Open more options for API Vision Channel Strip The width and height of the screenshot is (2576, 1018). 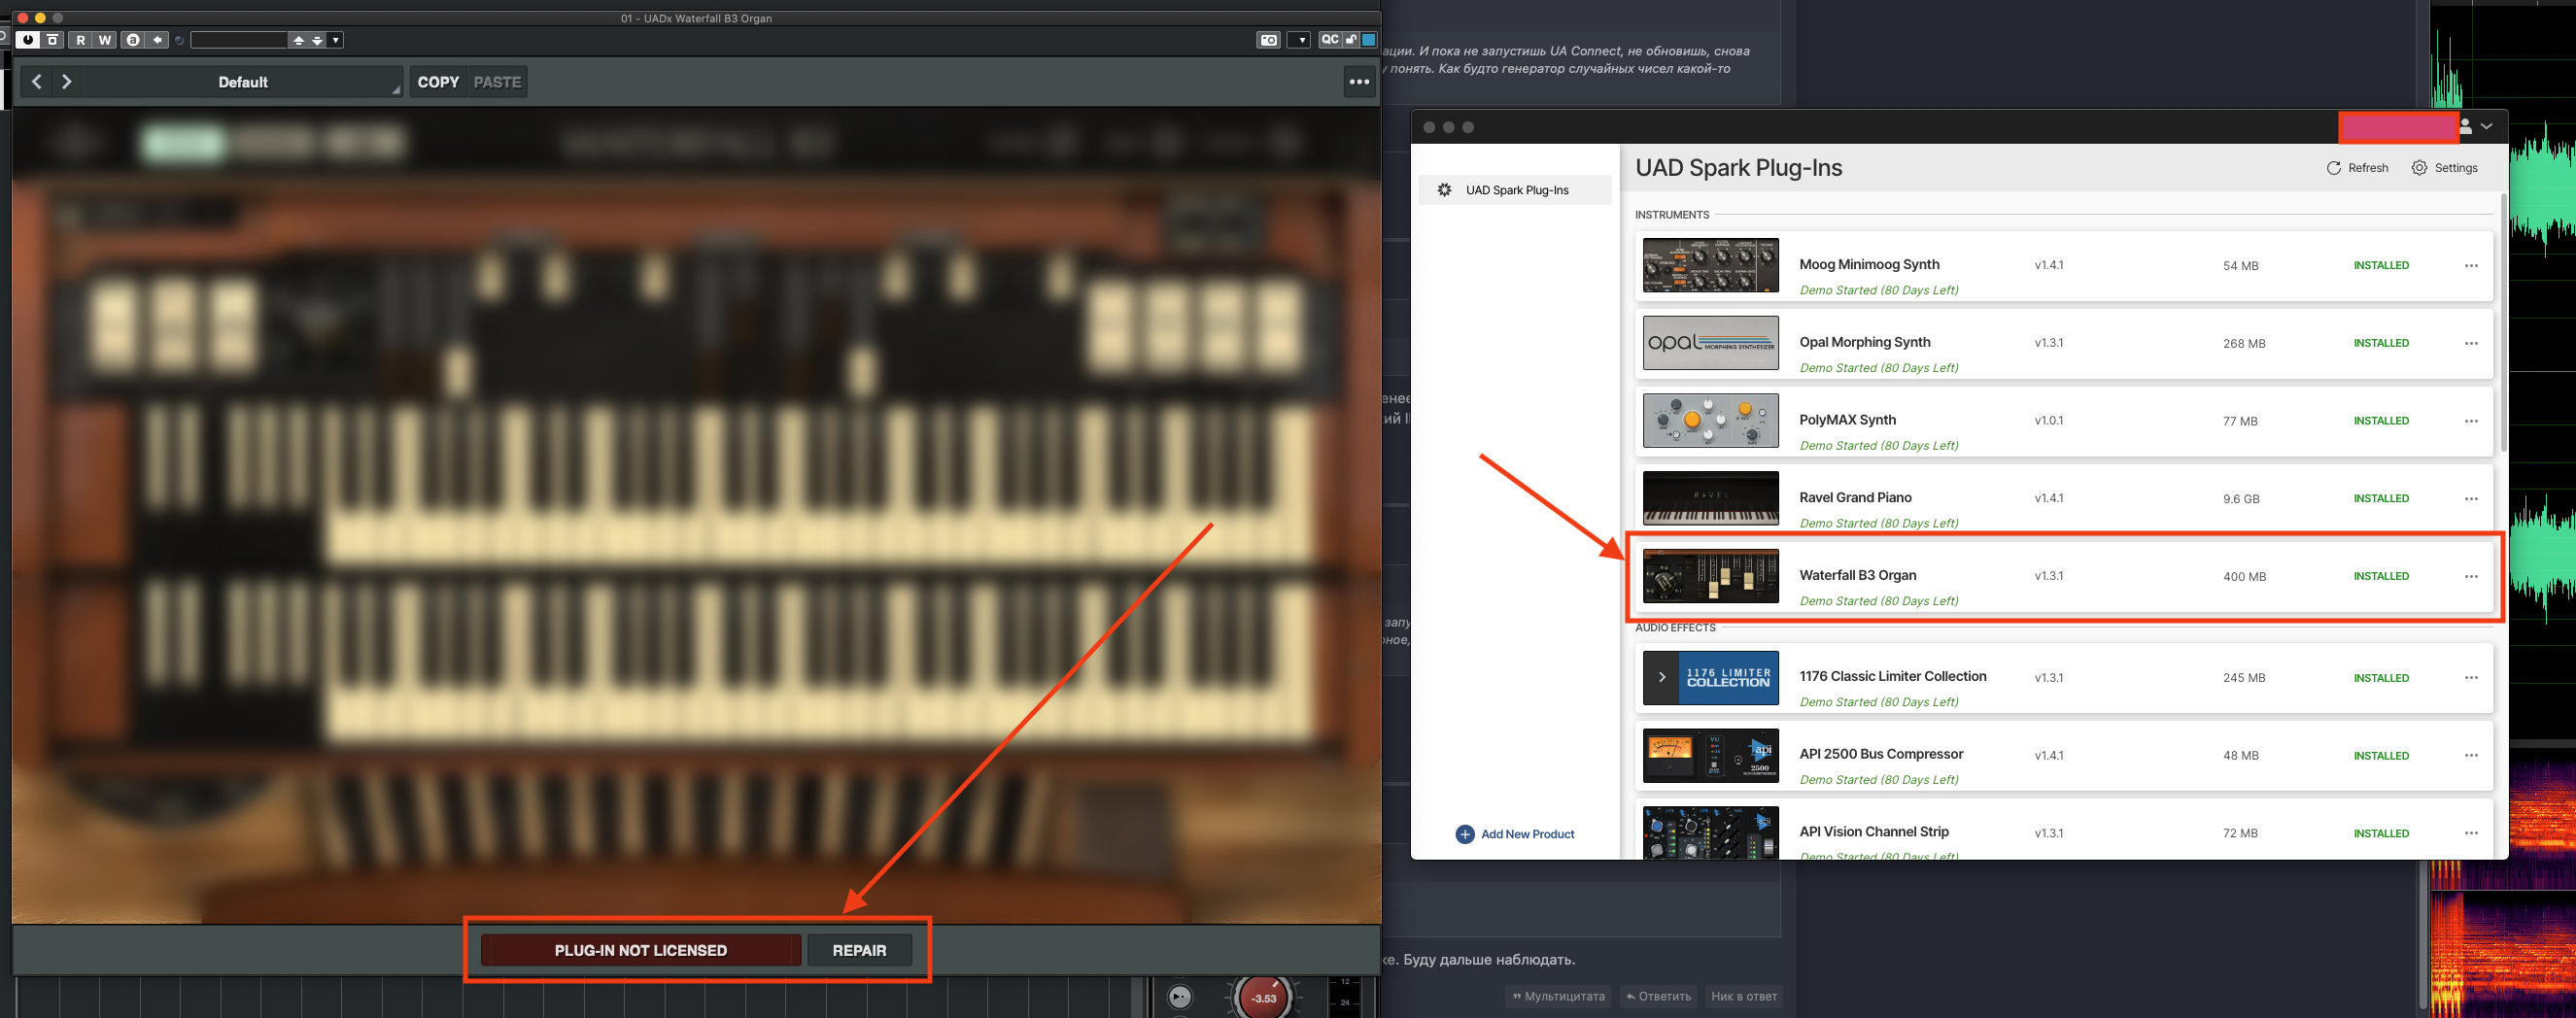pyautogui.click(x=2471, y=833)
